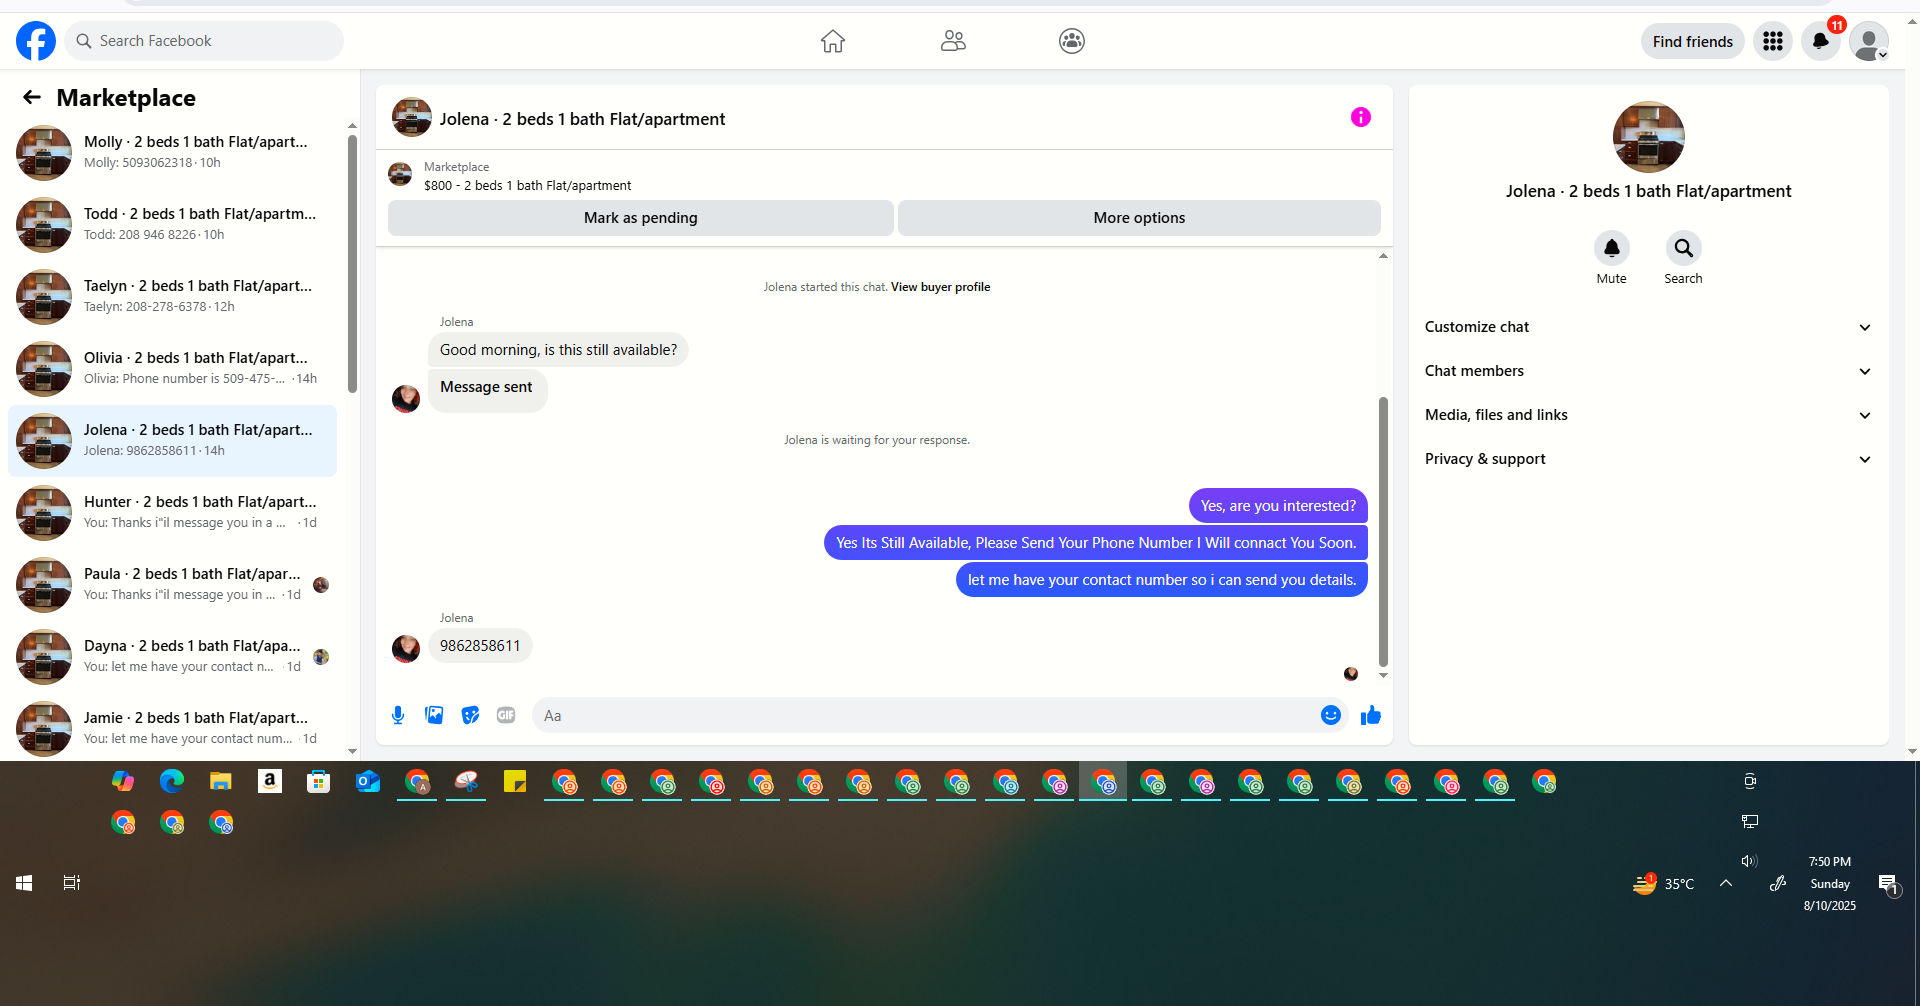Choose a GIF in the composer
1920x1006 pixels.
506,715
